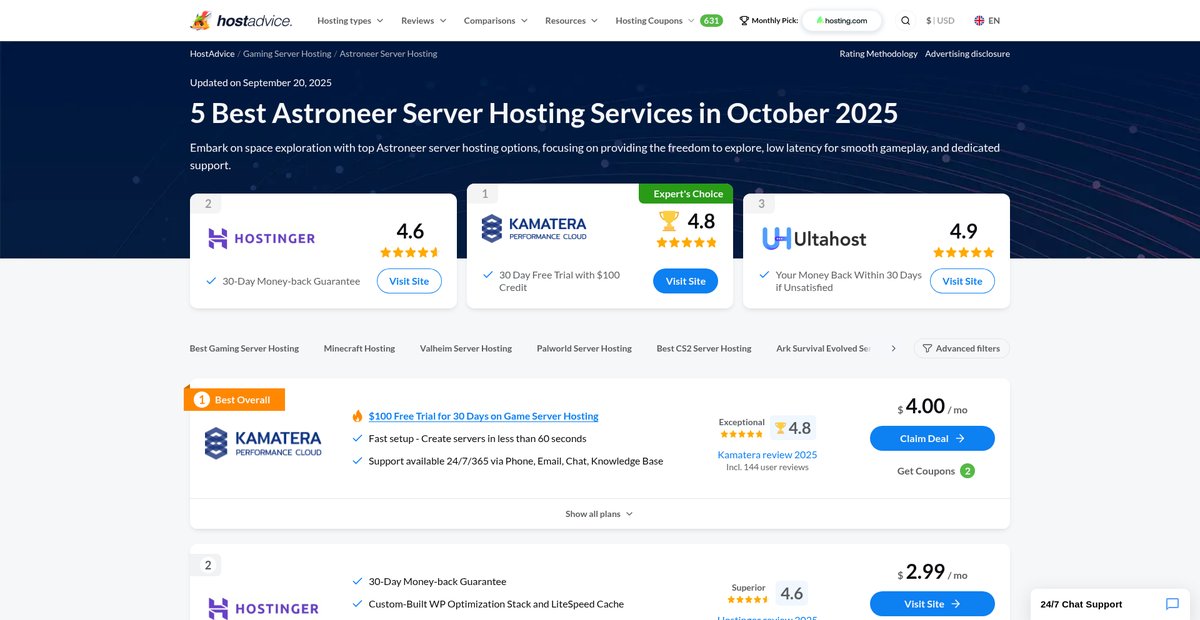Click Kamatera logo in Best Overall listing

click(263, 443)
